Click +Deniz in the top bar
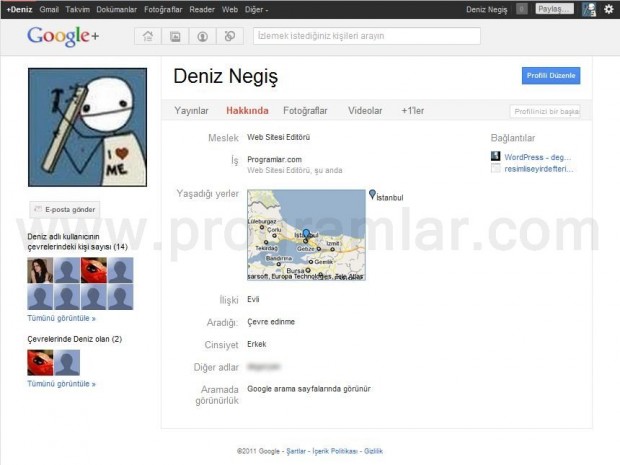 pyautogui.click(x=19, y=9)
